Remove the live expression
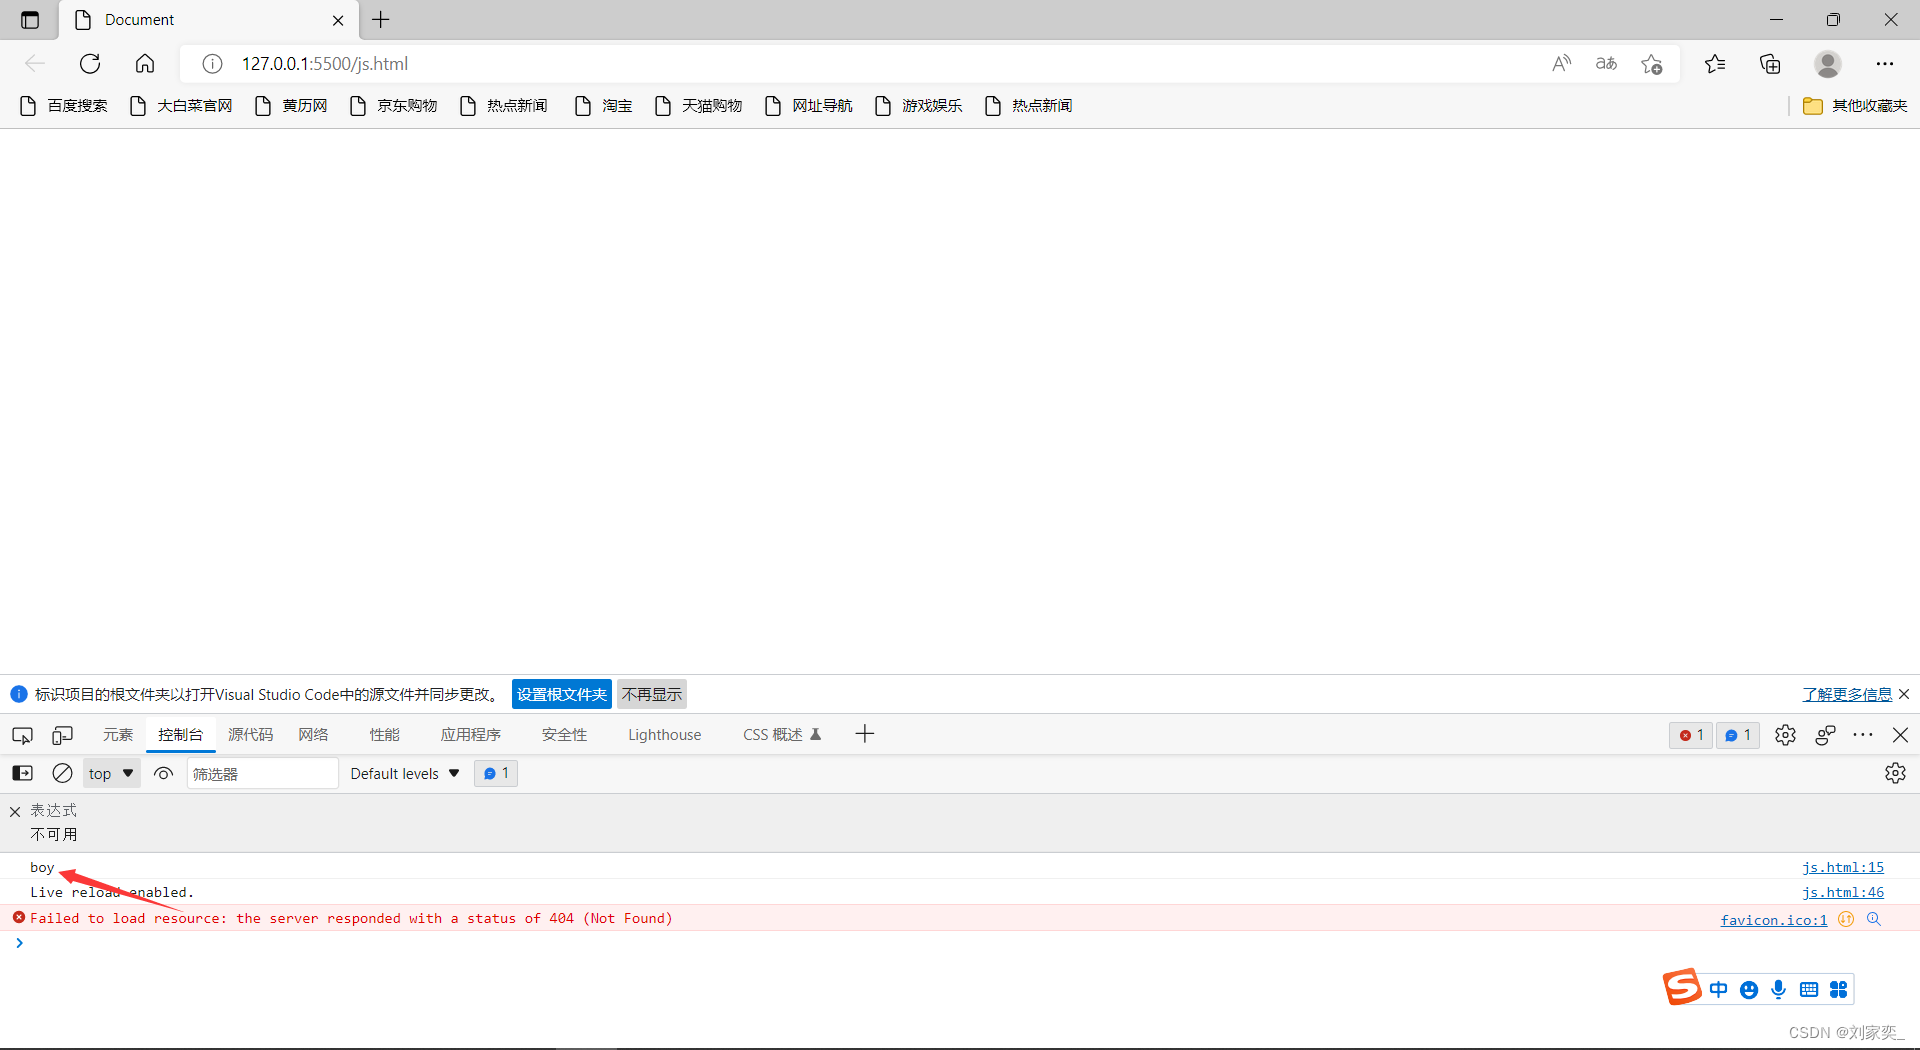Viewport: 1920px width, 1050px height. (x=15, y=812)
